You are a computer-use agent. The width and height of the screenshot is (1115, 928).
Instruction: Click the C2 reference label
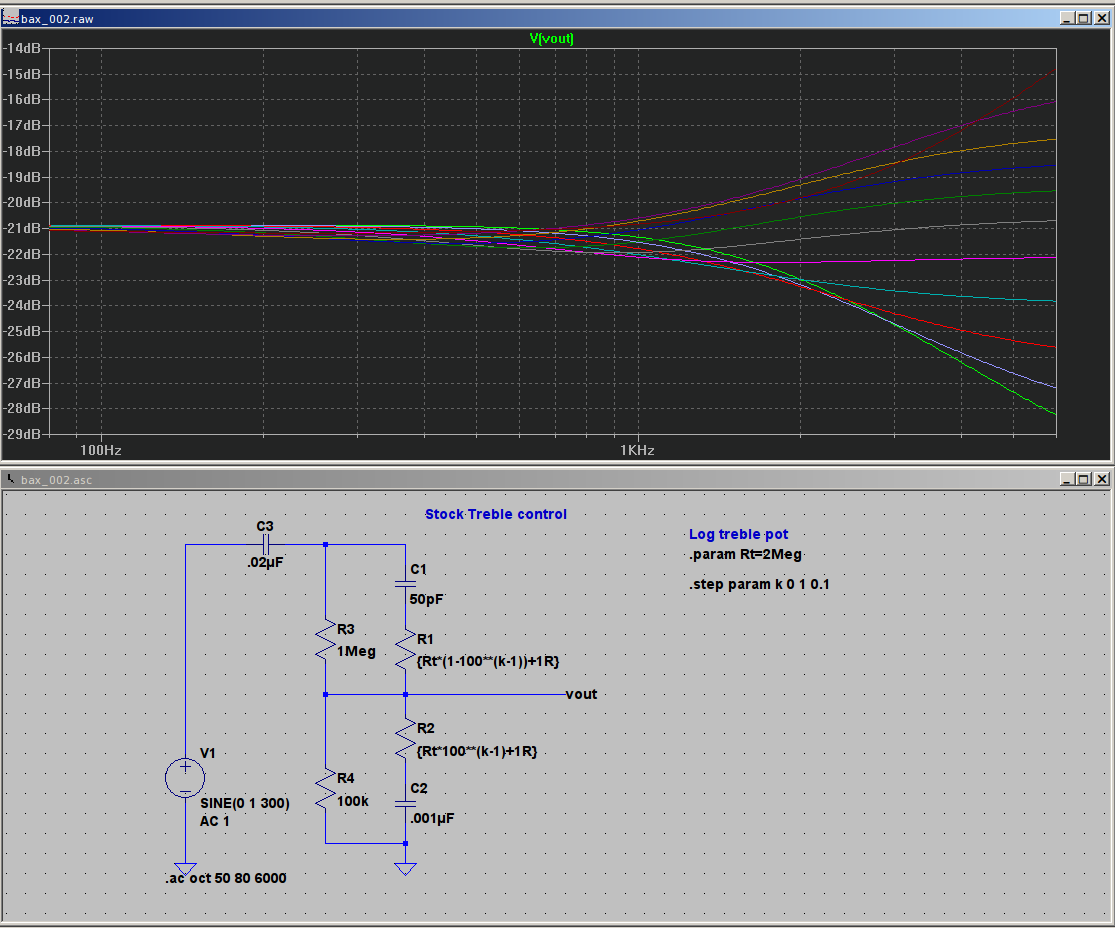click(x=419, y=789)
